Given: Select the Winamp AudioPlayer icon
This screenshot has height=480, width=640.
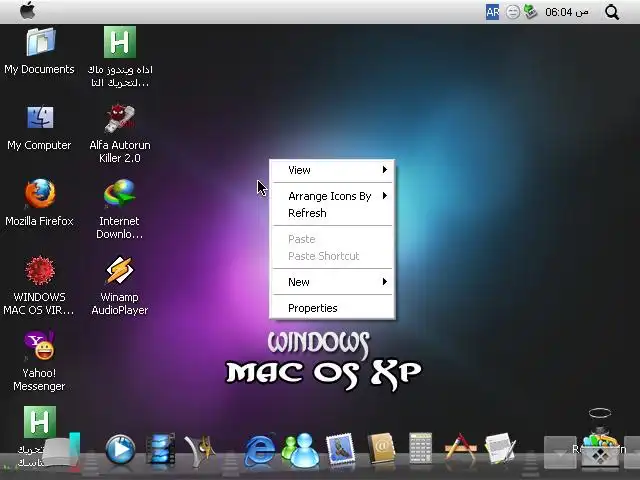Looking at the screenshot, I should (x=120, y=285).
